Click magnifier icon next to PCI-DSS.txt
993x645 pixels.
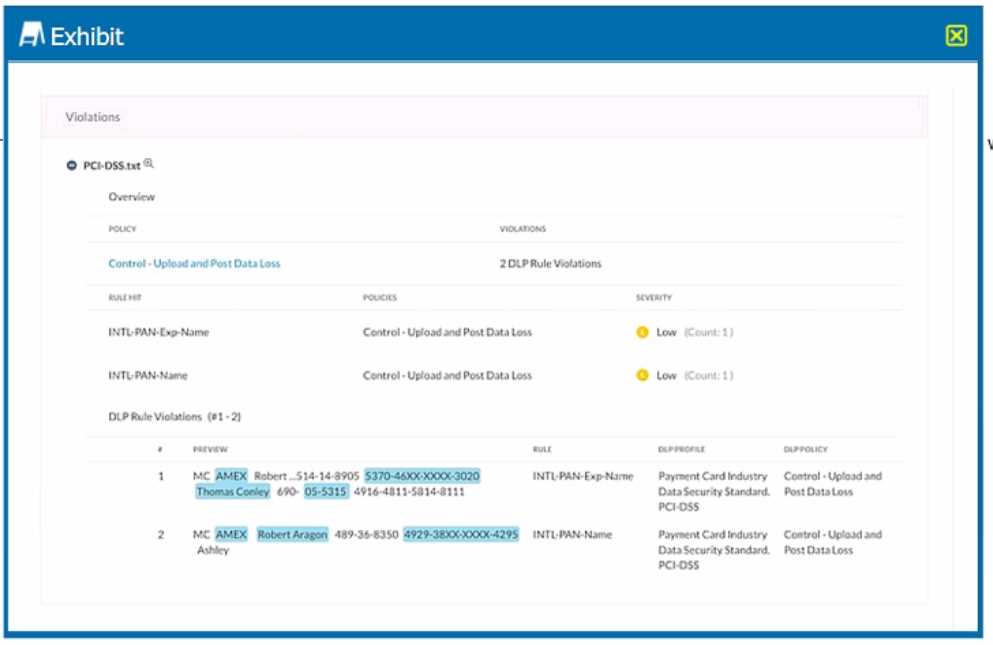coord(149,163)
